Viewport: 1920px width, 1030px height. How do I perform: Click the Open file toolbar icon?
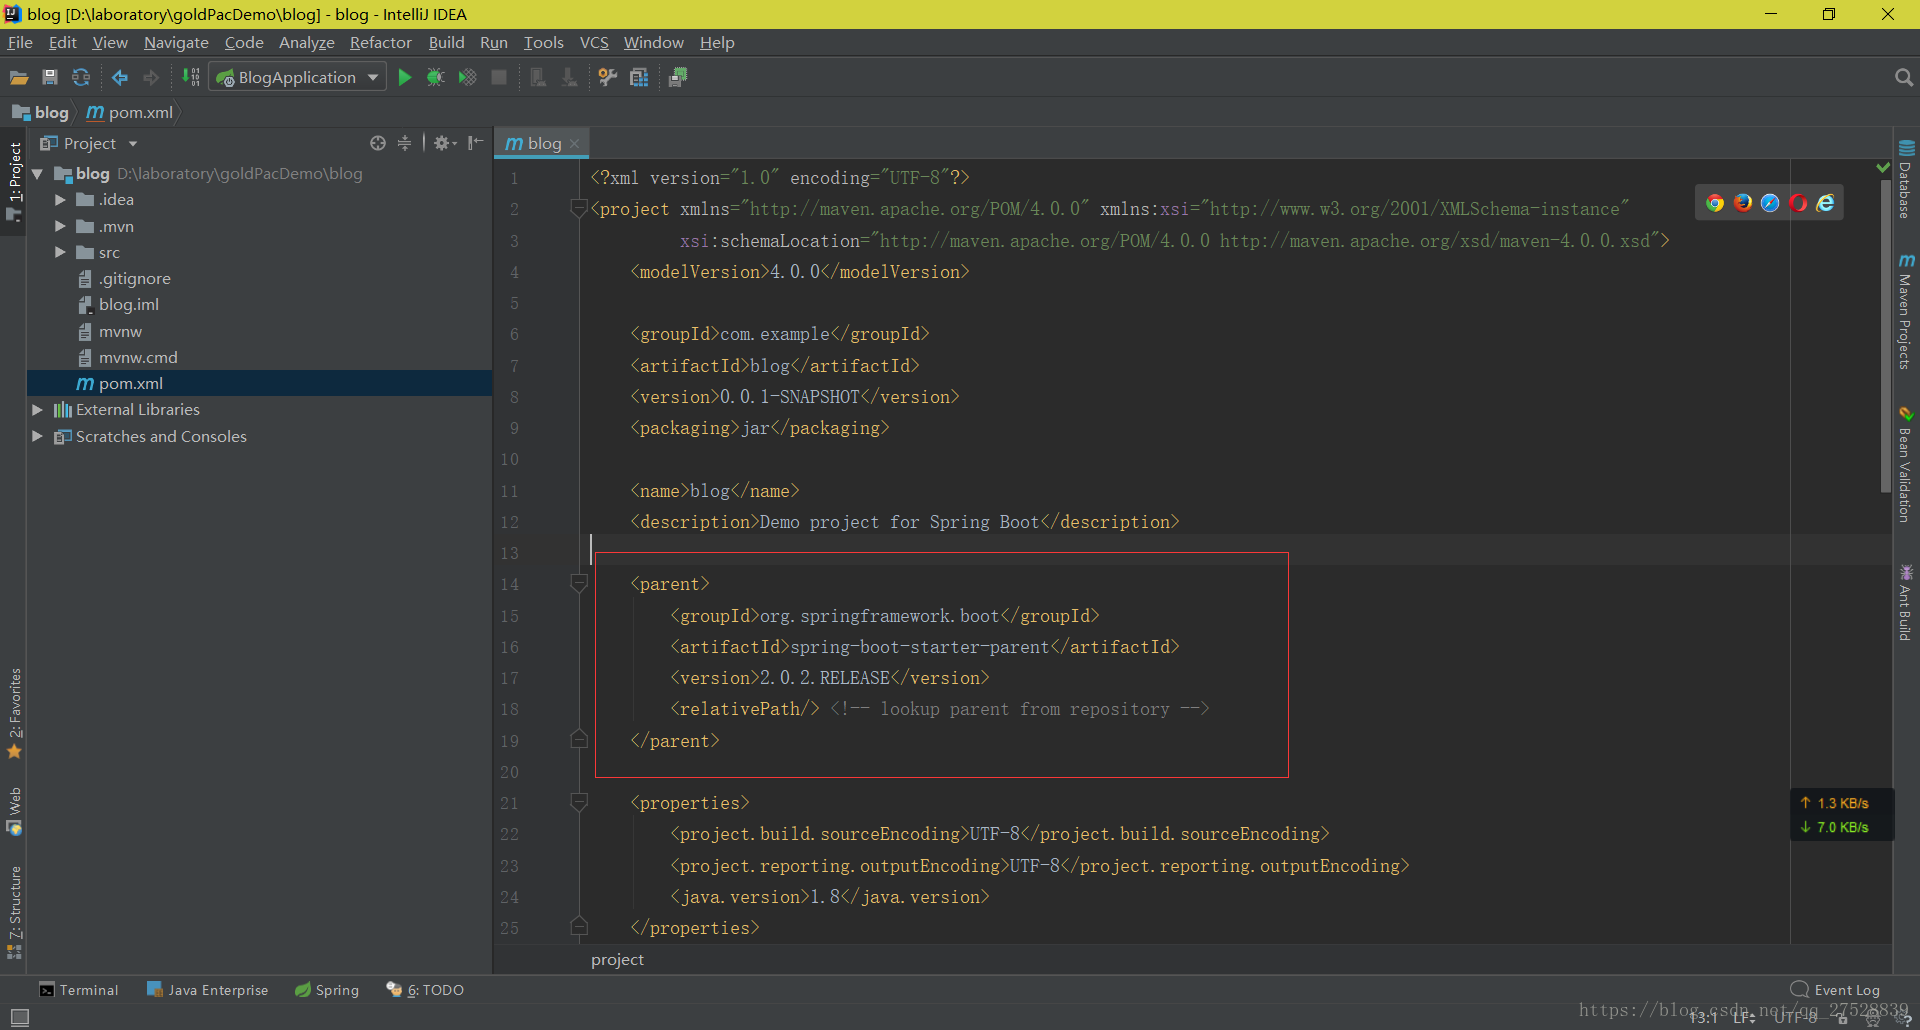click(x=19, y=78)
